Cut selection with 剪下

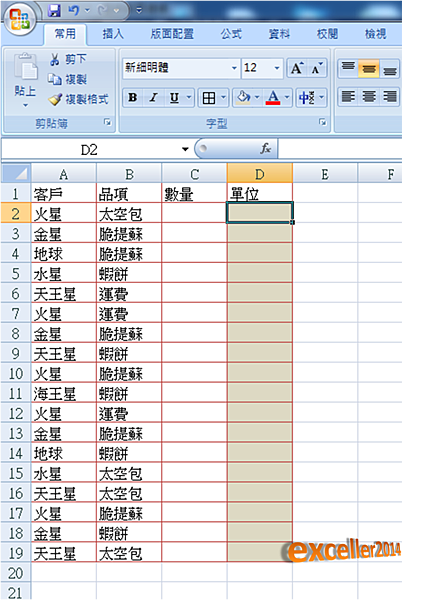(68, 59)
